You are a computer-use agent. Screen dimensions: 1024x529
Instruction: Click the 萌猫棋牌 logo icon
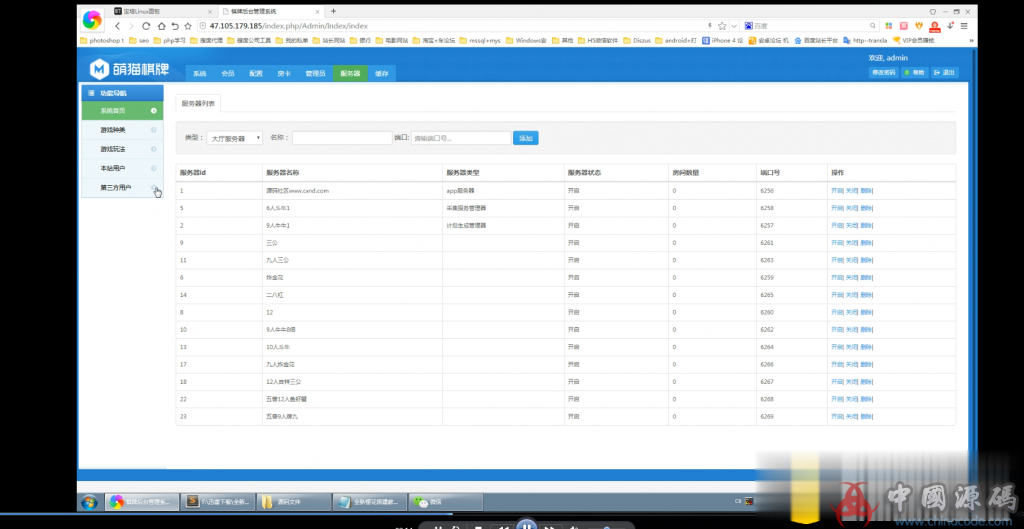(99, 69)
